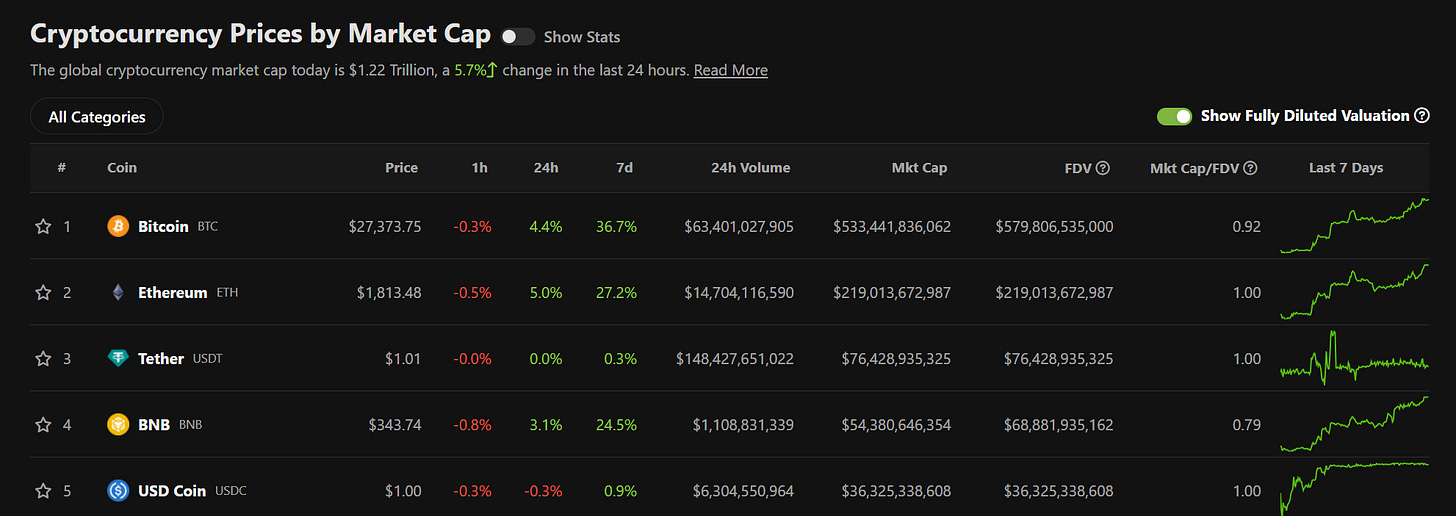This screenshot has height=516, width=1456.
Task: Click the Last 7 Days column header
Action: pyautogui.click(x=1346, y=168)
